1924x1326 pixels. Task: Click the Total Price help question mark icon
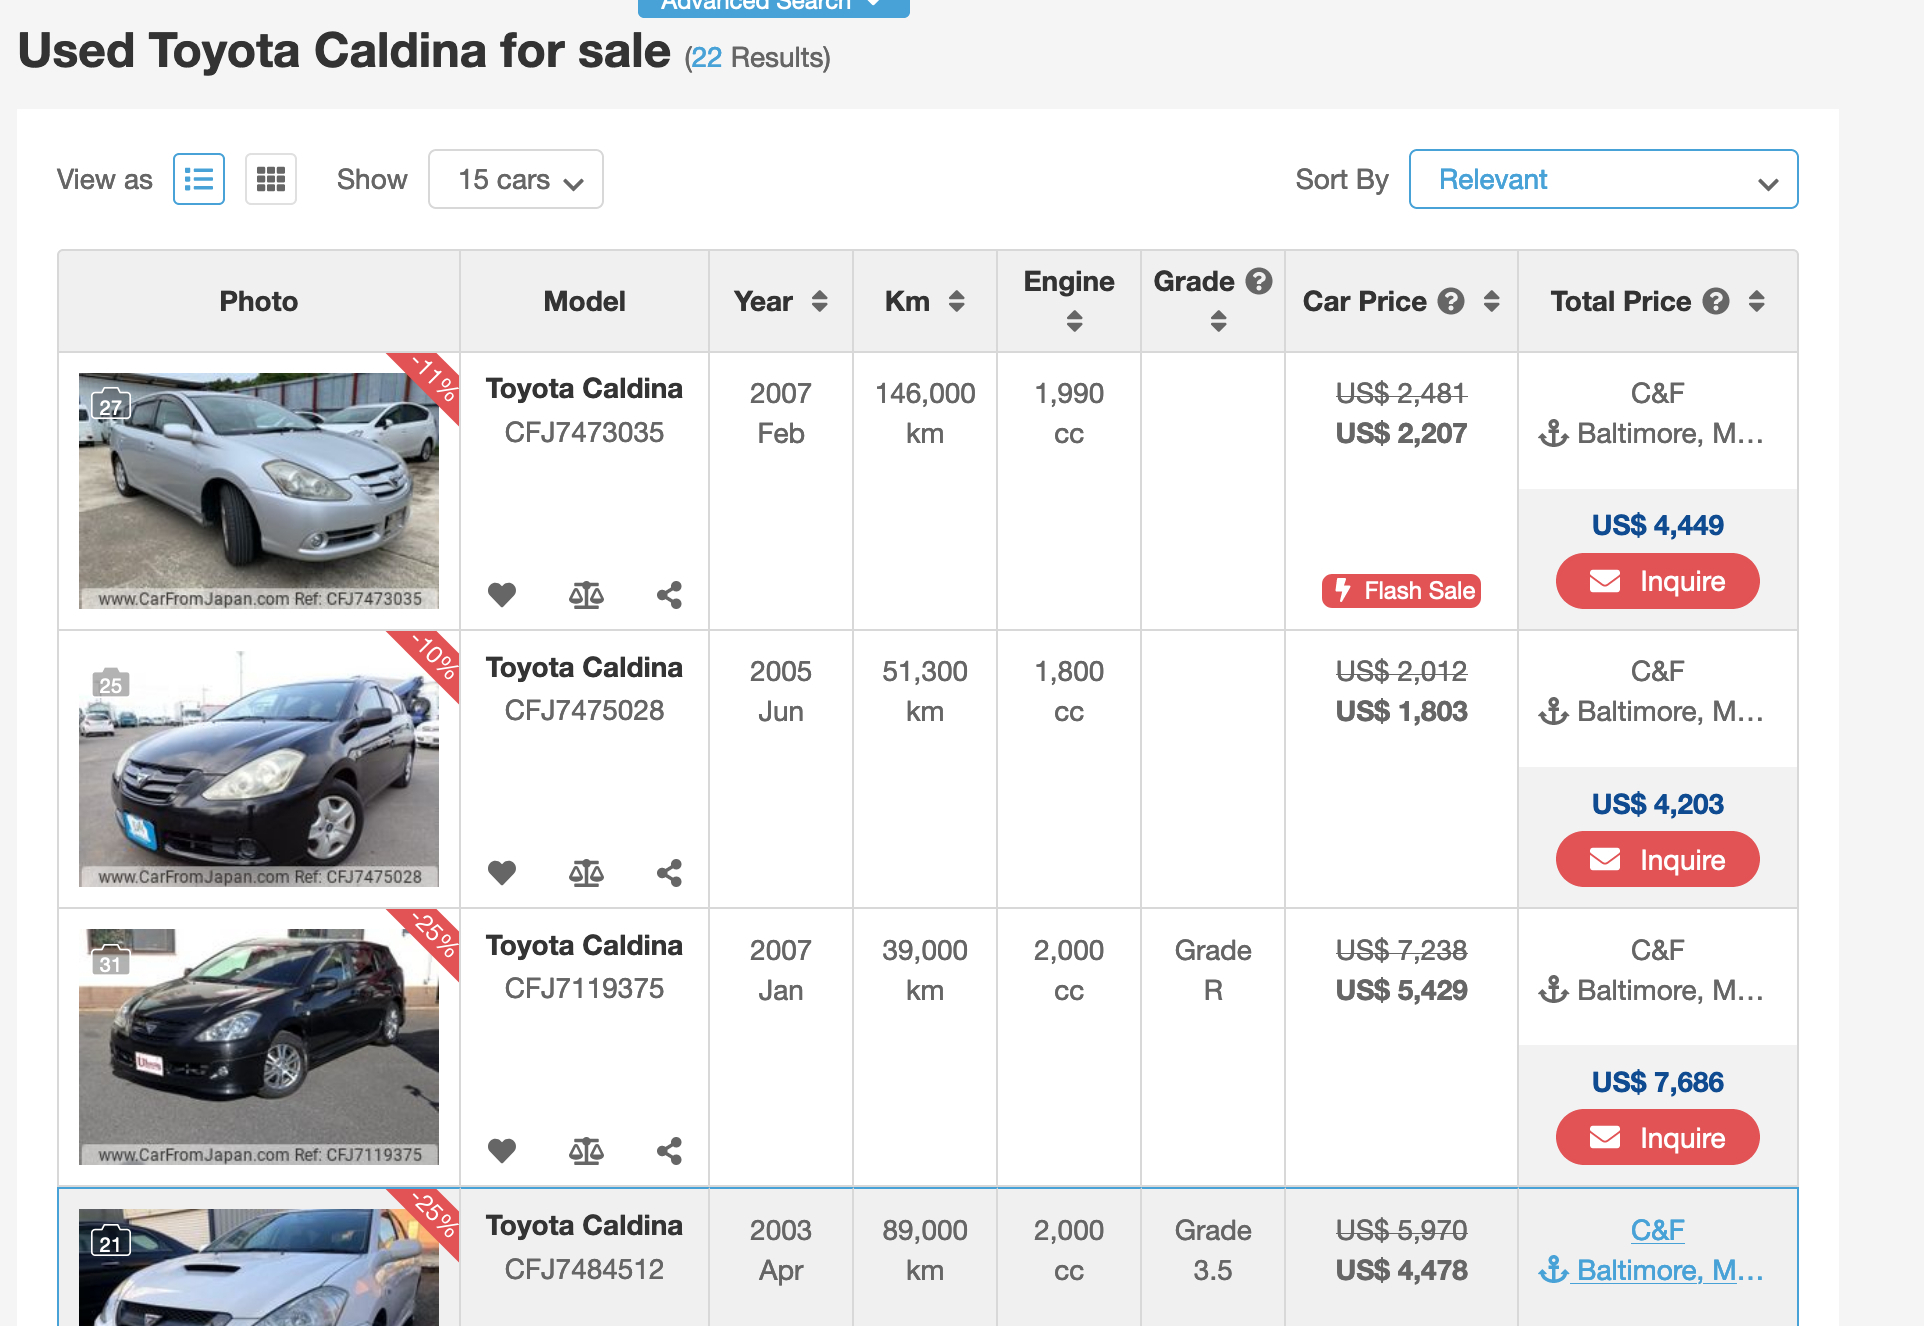click(x=1716, y=301)
